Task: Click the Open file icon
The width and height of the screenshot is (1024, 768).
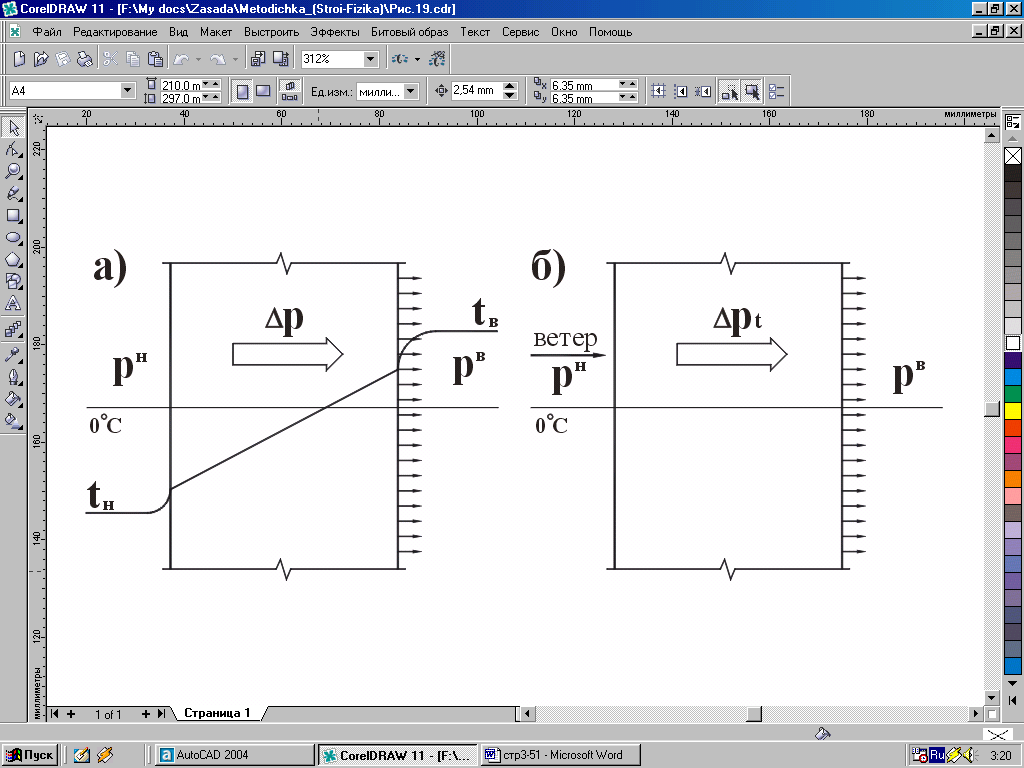Action: pyautogui.click(x=41, y=59)
